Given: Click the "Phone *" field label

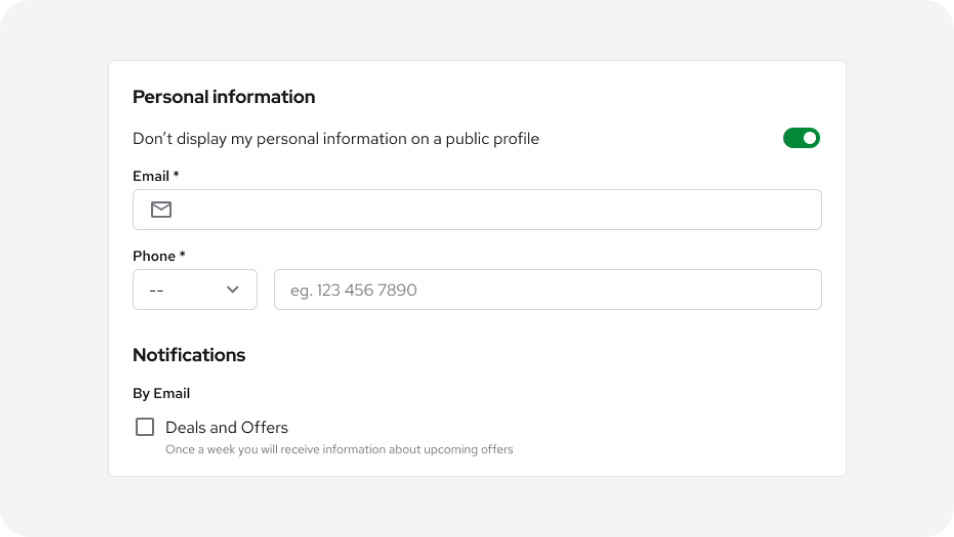Looking at the screenshot, I should 159,256.
